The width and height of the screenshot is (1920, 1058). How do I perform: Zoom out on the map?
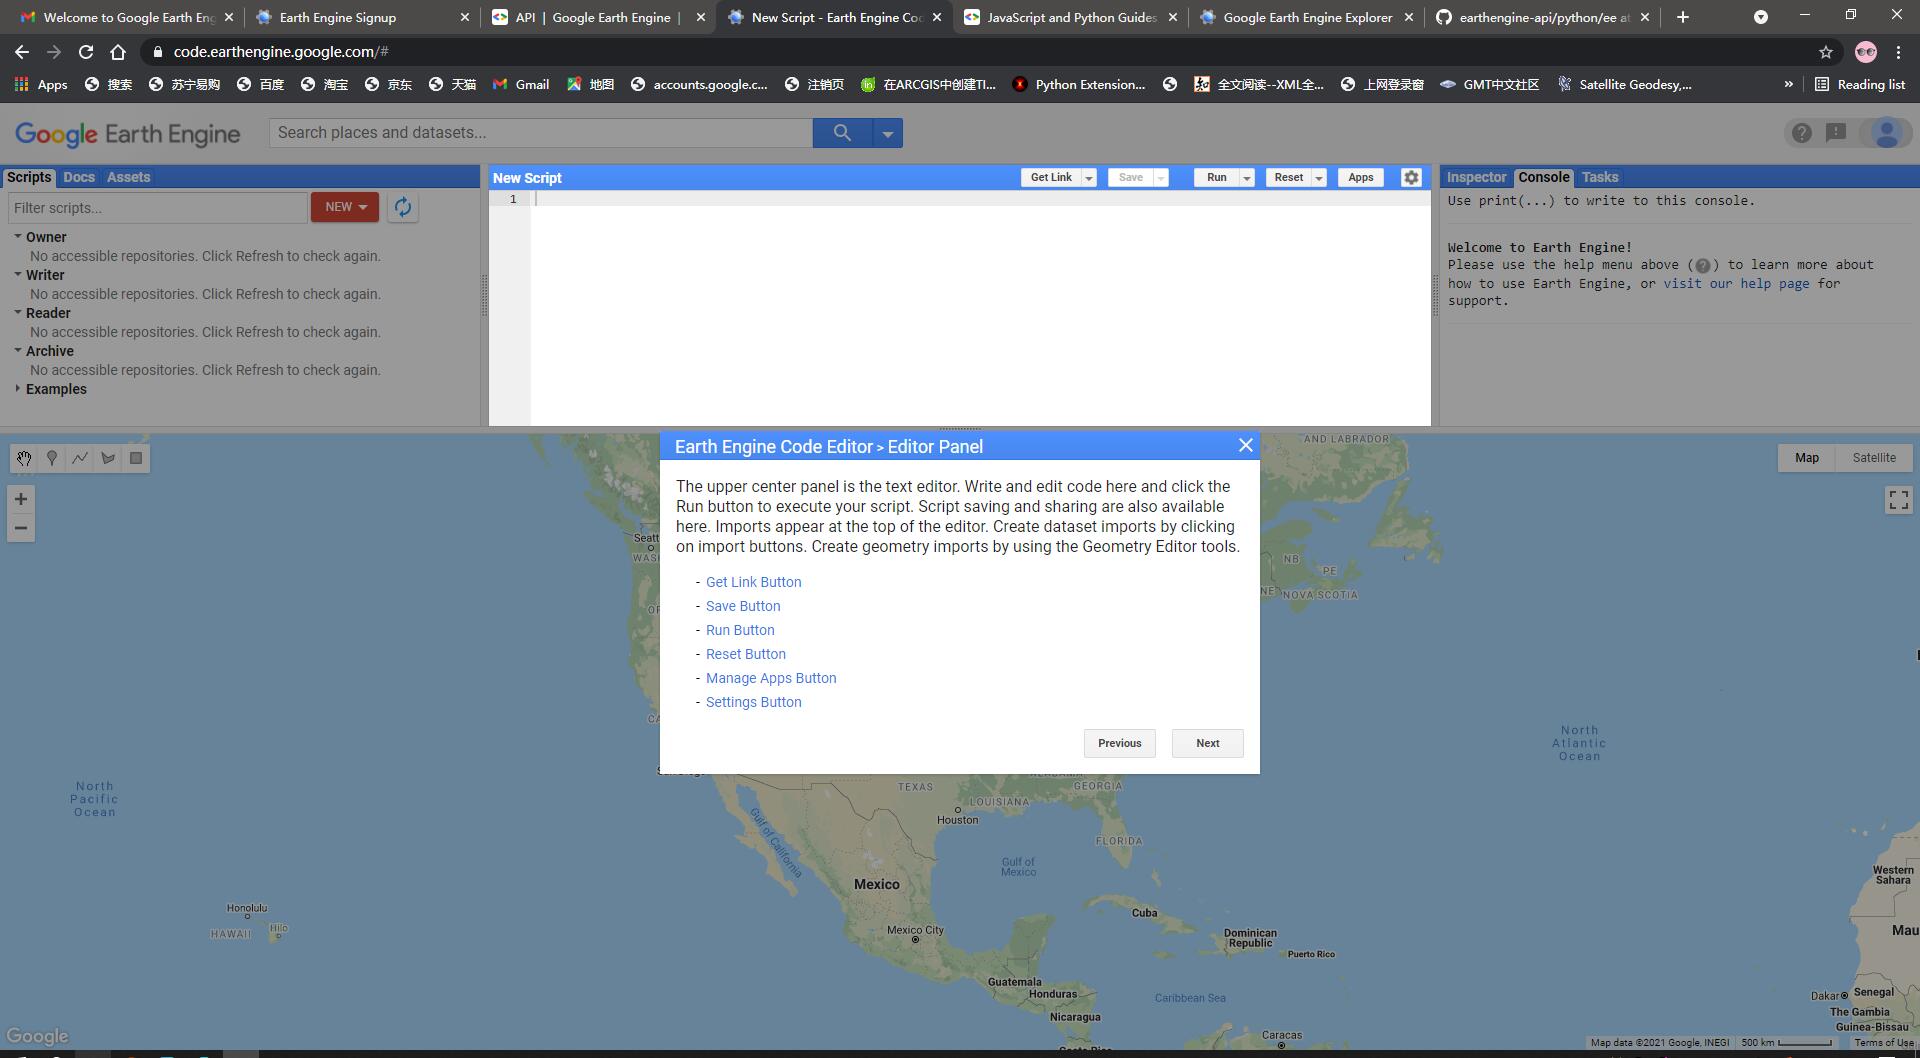21,528
